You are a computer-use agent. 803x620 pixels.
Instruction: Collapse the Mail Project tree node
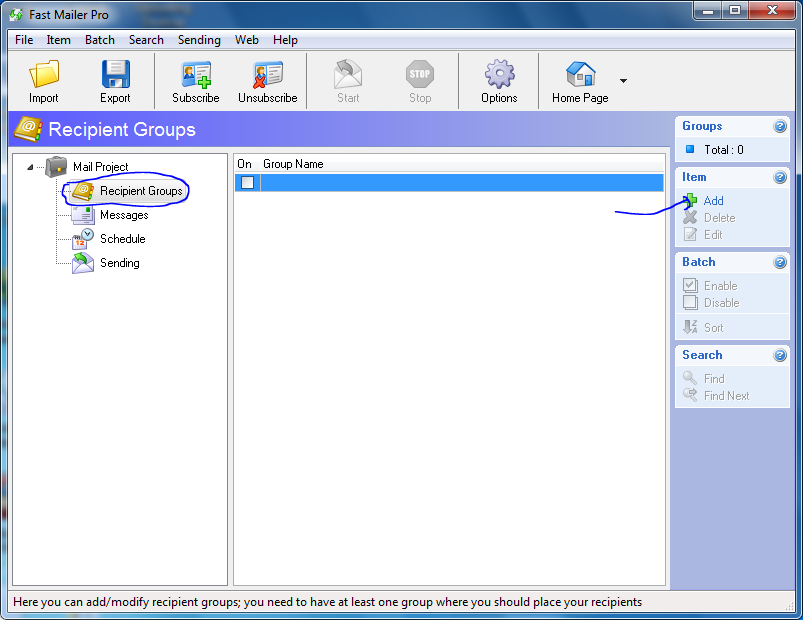30,167
